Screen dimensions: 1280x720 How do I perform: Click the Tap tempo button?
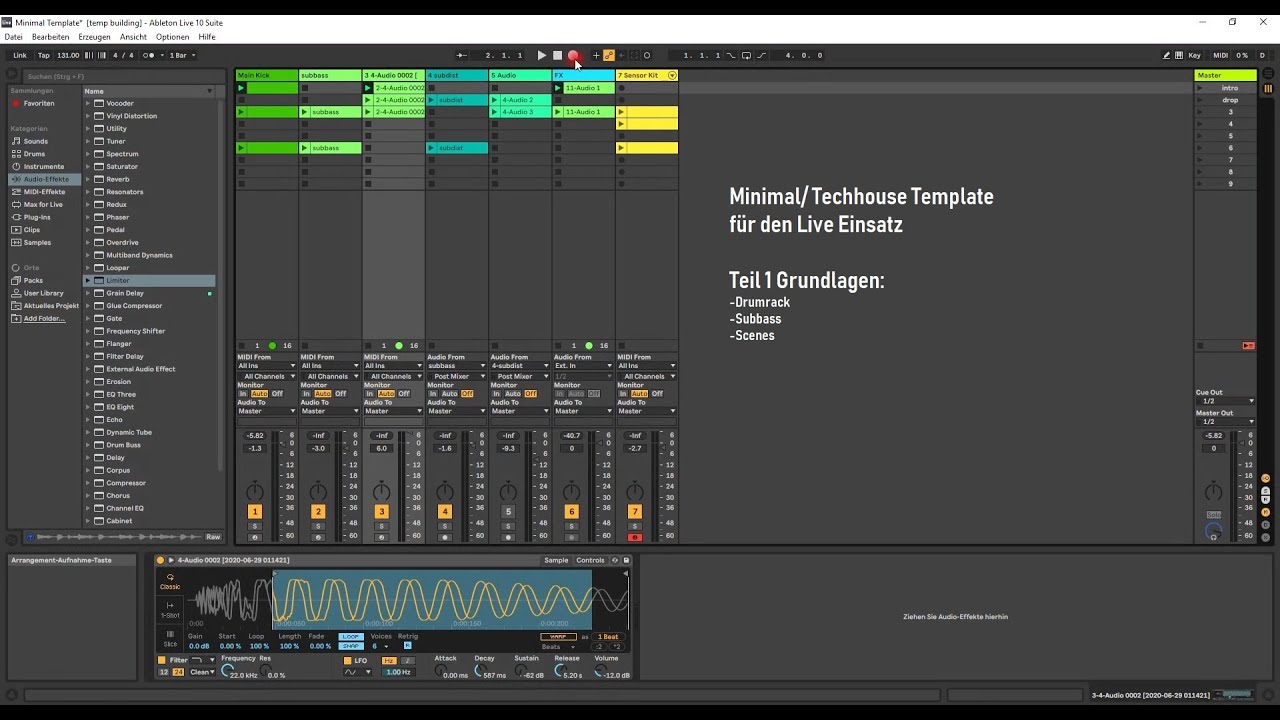point(43,56)
